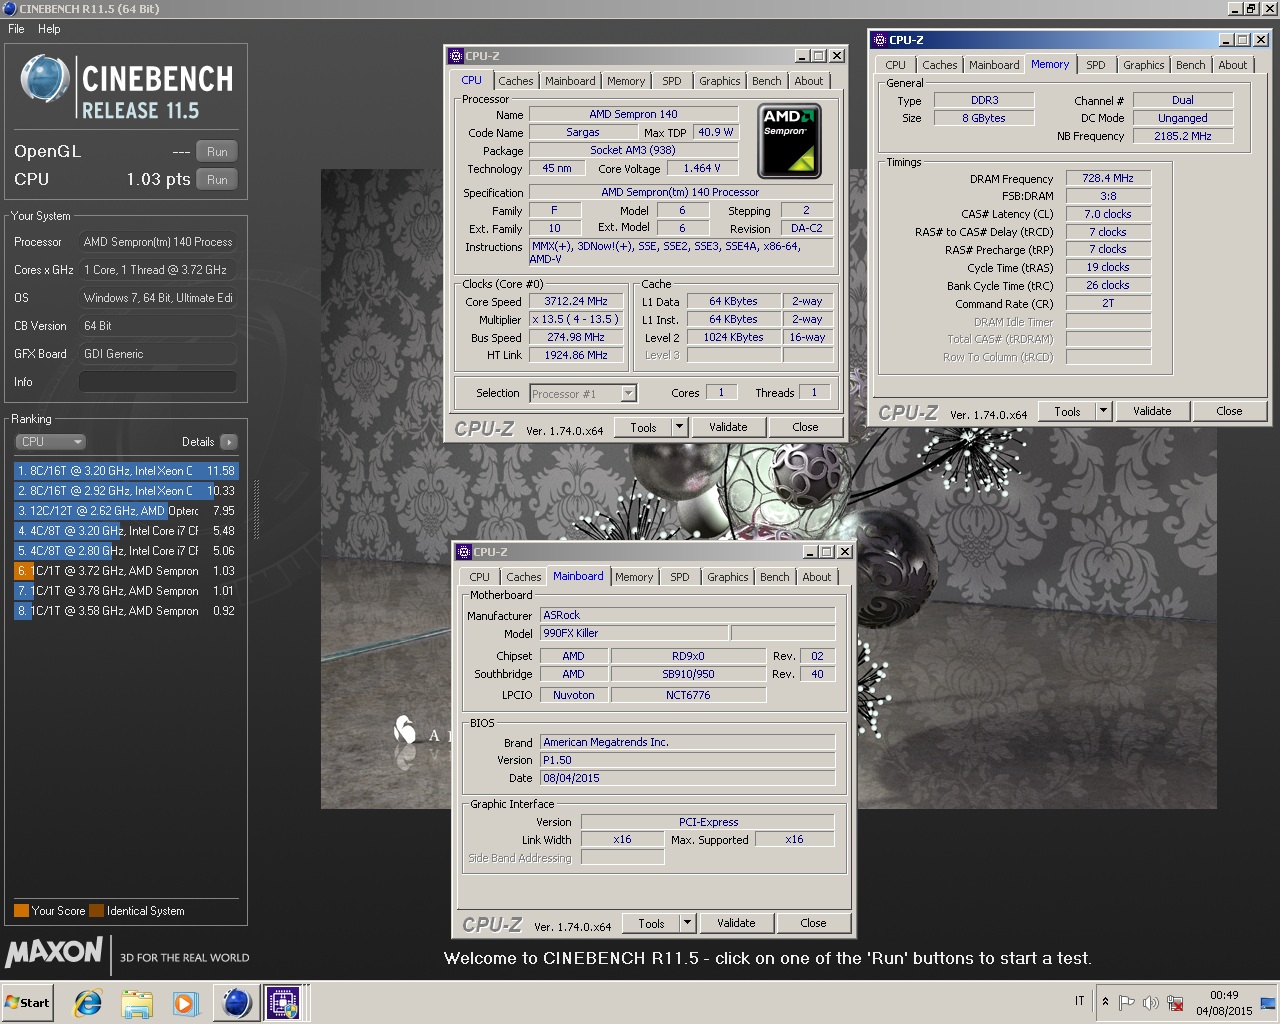Expand Tools arrow in CPU-Z CPU window
The height and width of the screenshot is (1024, 1280).
tap(679, 427)
